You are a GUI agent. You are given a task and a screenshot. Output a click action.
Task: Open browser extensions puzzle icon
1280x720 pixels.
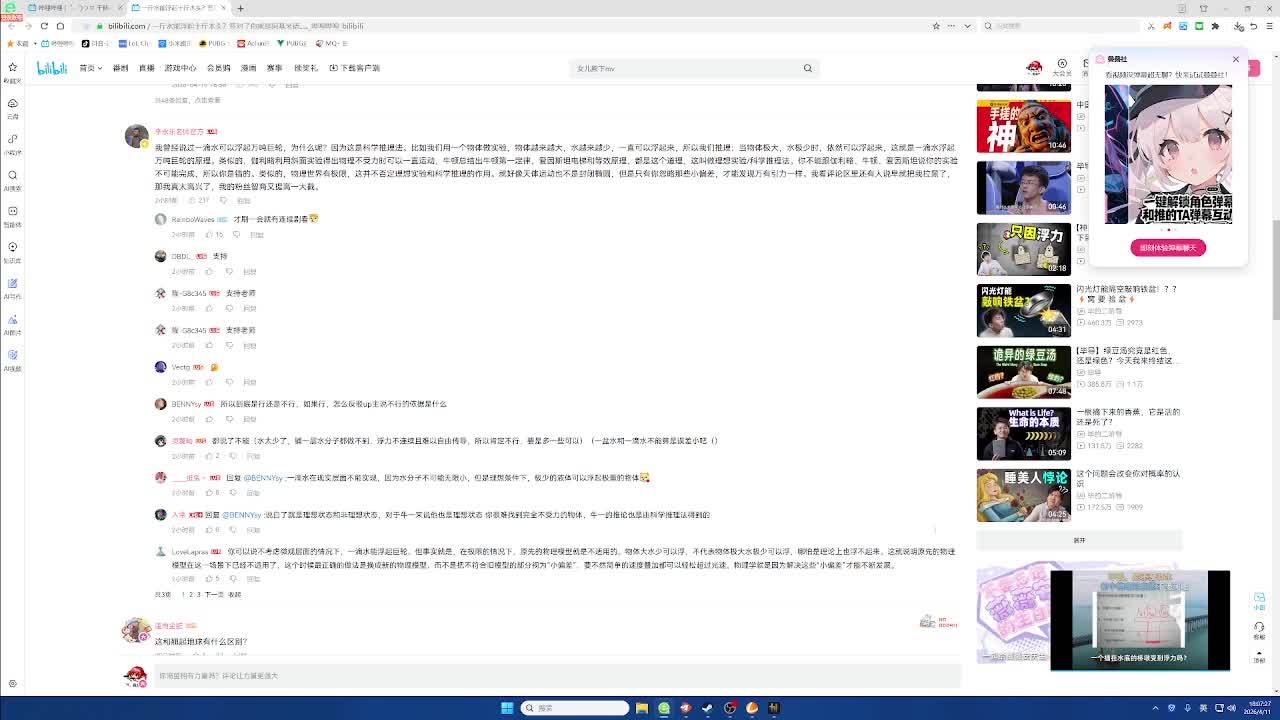(1215, 26)
